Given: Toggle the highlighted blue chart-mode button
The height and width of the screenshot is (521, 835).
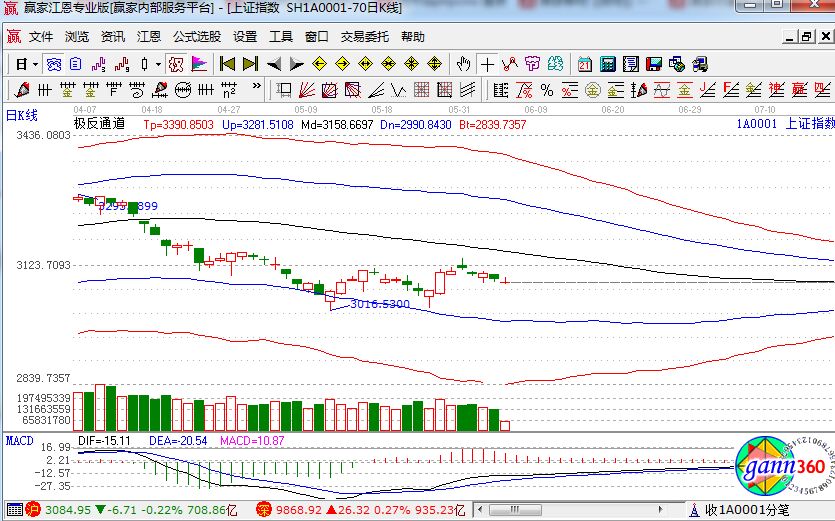Looking at the screenshot, I should (x=53, y=64).
